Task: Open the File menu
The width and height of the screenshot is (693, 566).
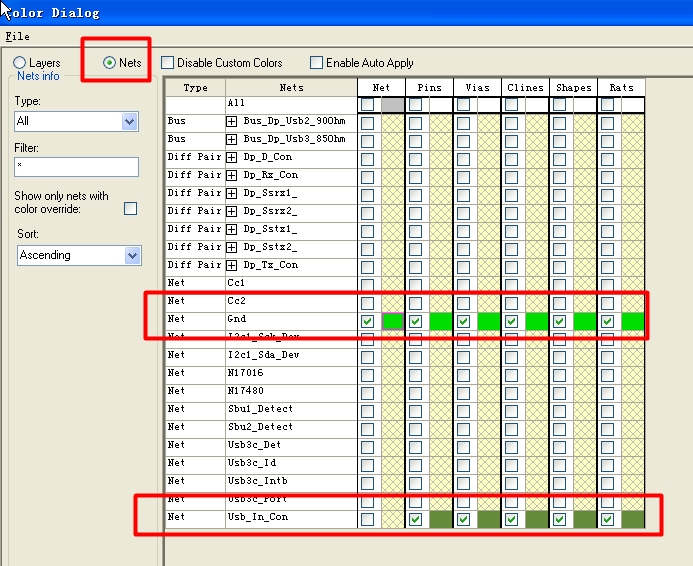Action: coord(17,36)
